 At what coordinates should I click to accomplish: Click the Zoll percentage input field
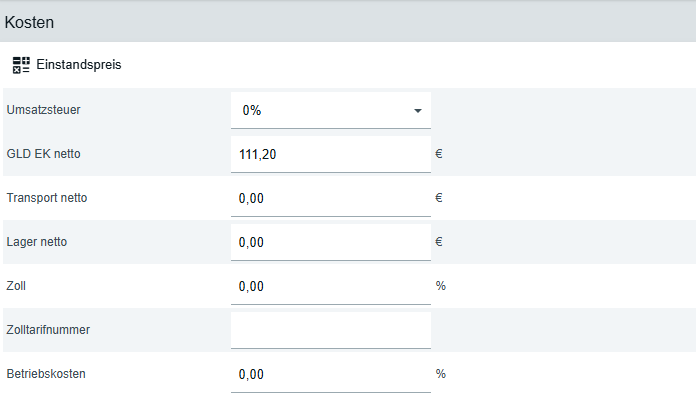[x=330, y=286]
